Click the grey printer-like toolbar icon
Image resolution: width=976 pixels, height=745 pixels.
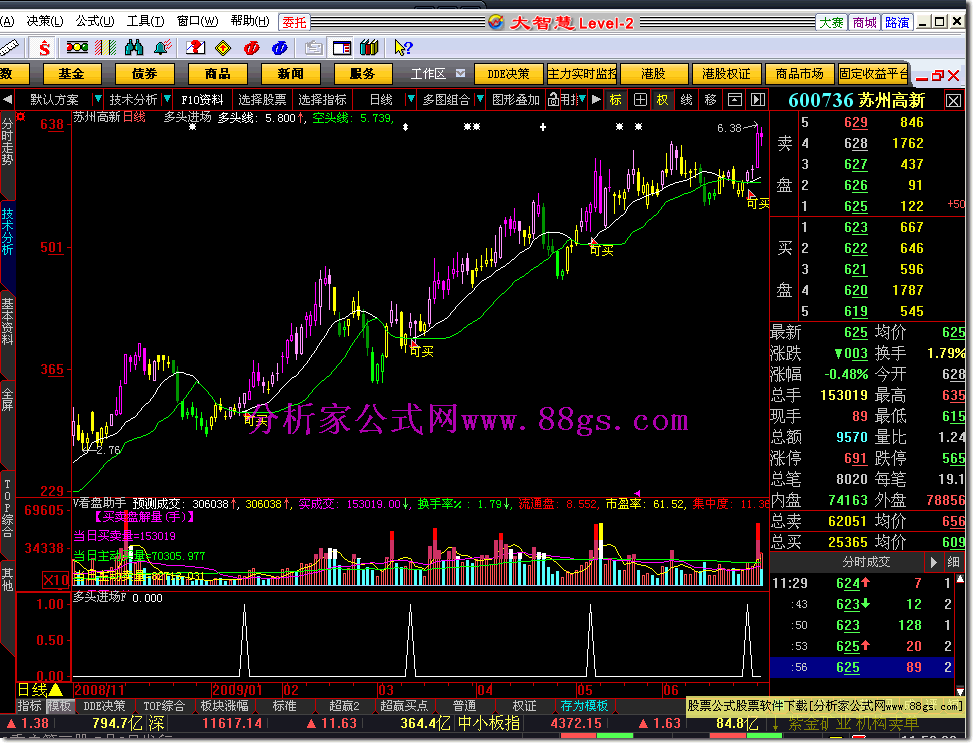(x=314, y=48)
